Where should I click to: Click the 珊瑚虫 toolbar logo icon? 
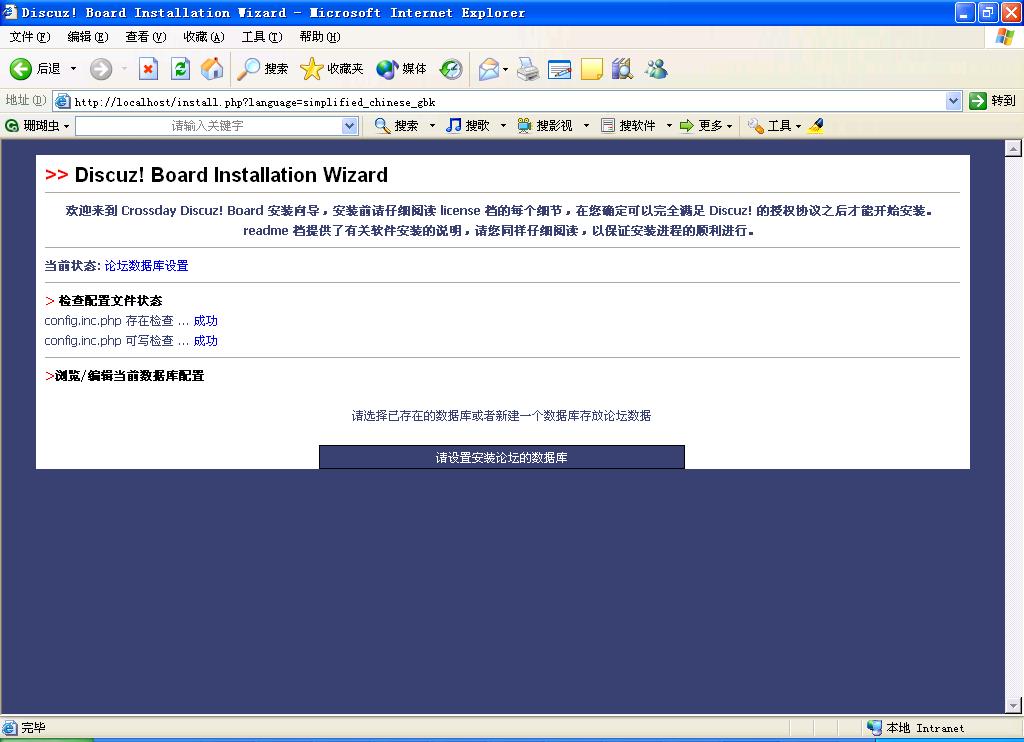(12, 125)
